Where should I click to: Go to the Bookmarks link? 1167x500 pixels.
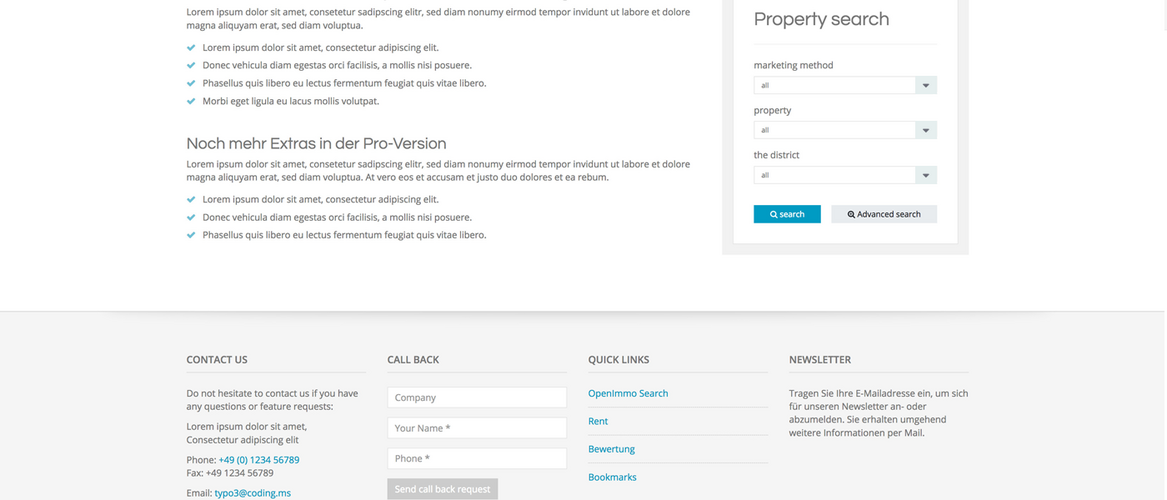coord(612,477)
